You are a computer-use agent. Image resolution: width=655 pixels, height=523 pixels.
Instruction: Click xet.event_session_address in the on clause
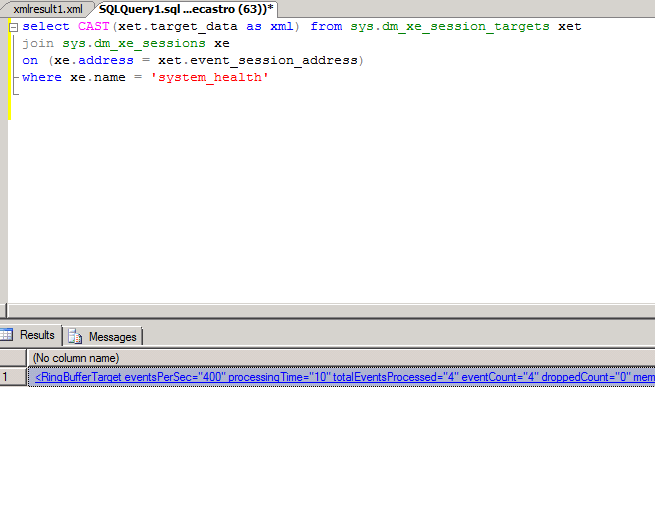258,61
